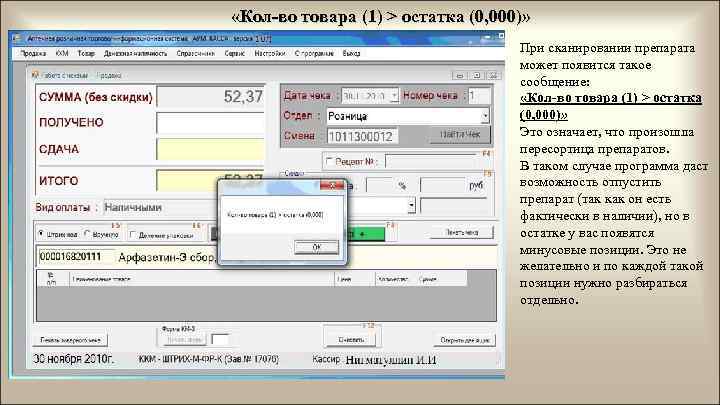Expand the Отдел Розница dropdown
The image size is (720, 405).
tap(485, 116)
